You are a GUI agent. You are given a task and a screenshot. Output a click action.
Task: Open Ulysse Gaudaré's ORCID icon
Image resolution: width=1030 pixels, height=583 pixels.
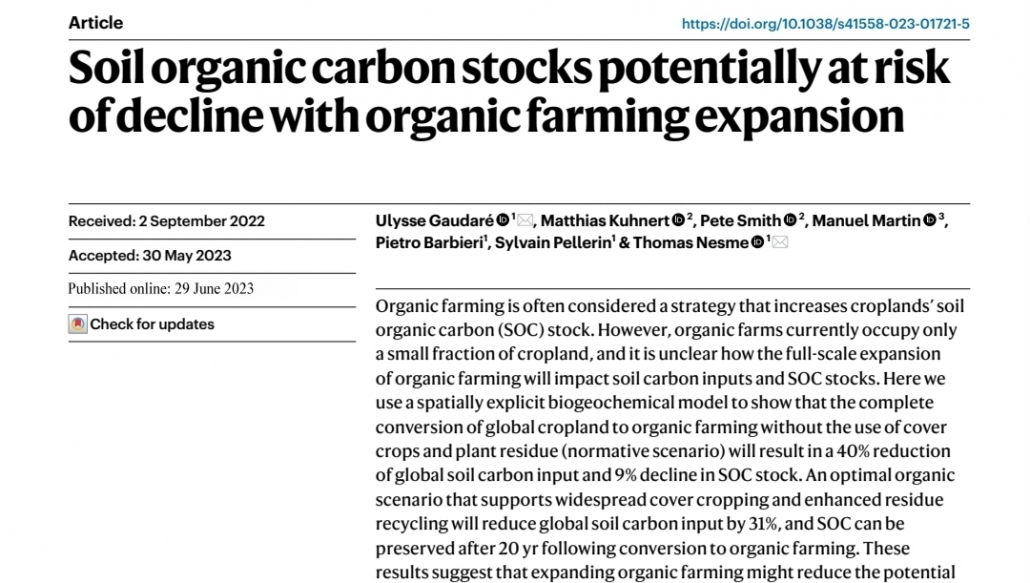point(503,220)
